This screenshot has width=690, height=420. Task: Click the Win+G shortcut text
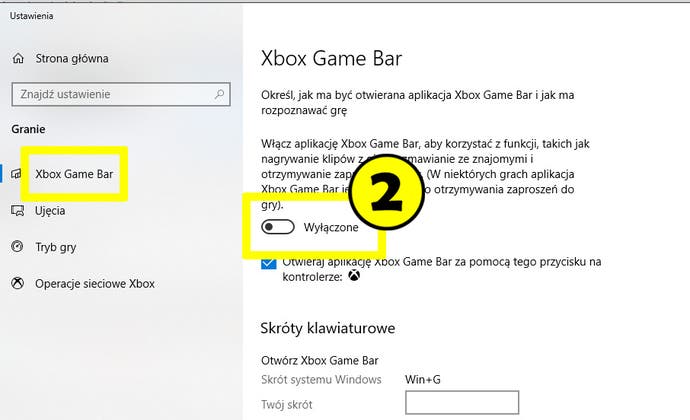point(422,379)
